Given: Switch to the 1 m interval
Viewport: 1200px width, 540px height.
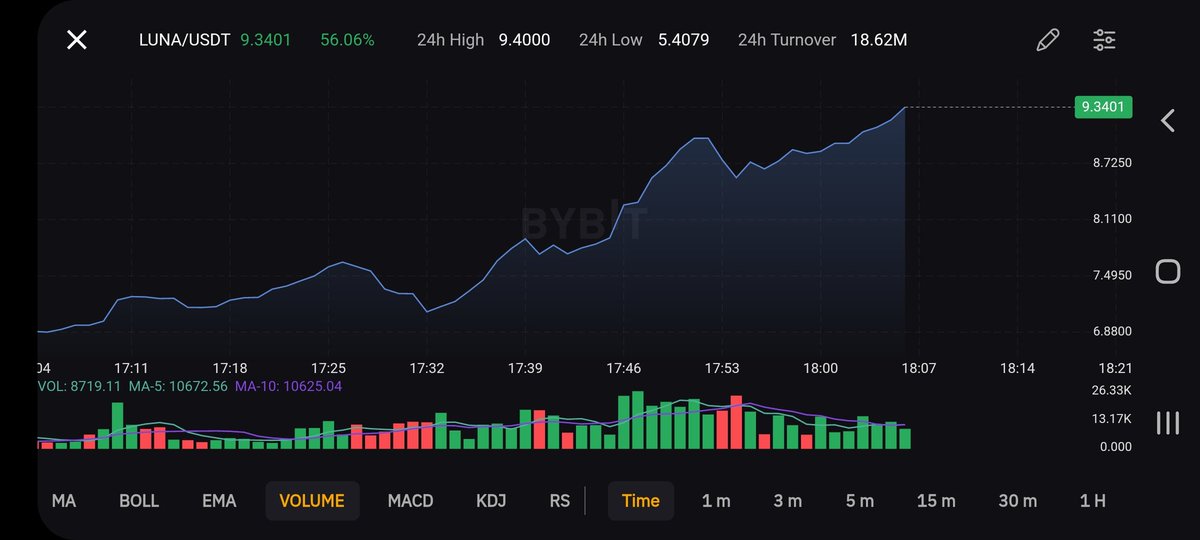Looking at the screenshot, I should pos(716,501).
